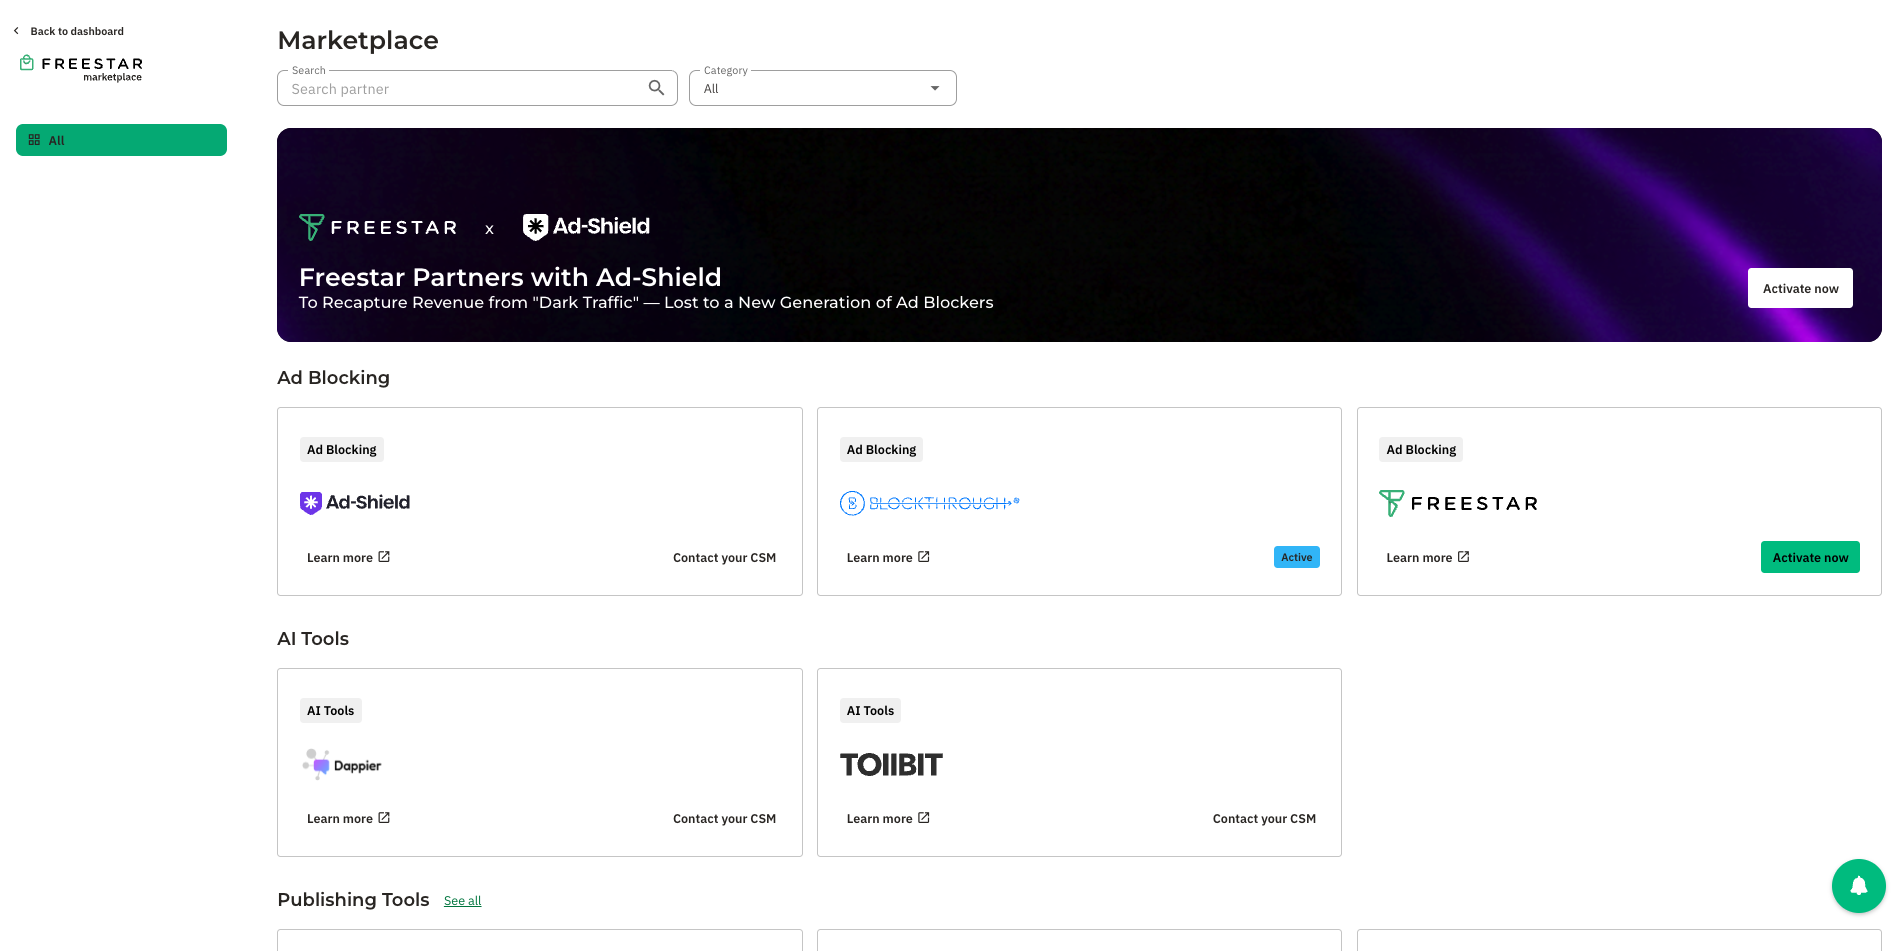1903x951 pixels.
Task: Click the Freestar logo in the banner
Action: tap(378, 227)
